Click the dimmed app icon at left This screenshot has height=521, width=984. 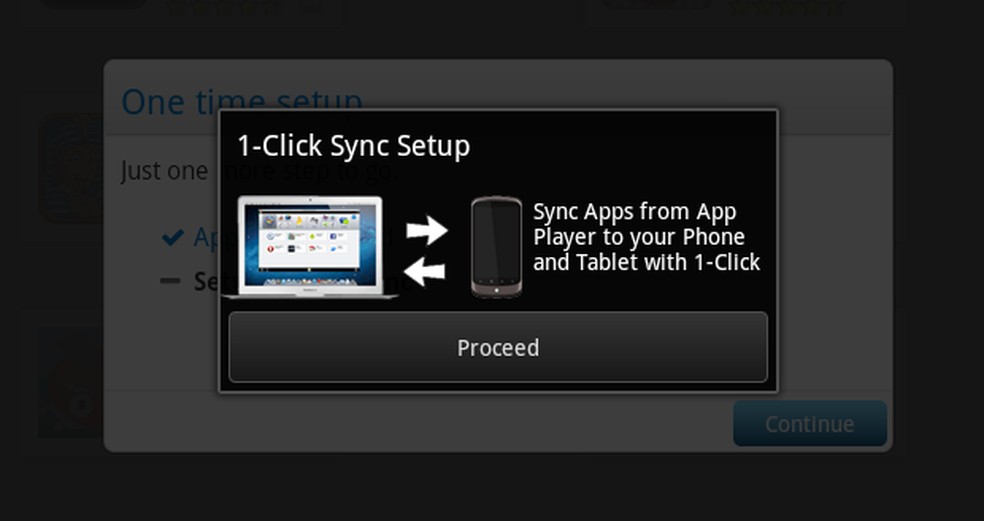71,168
